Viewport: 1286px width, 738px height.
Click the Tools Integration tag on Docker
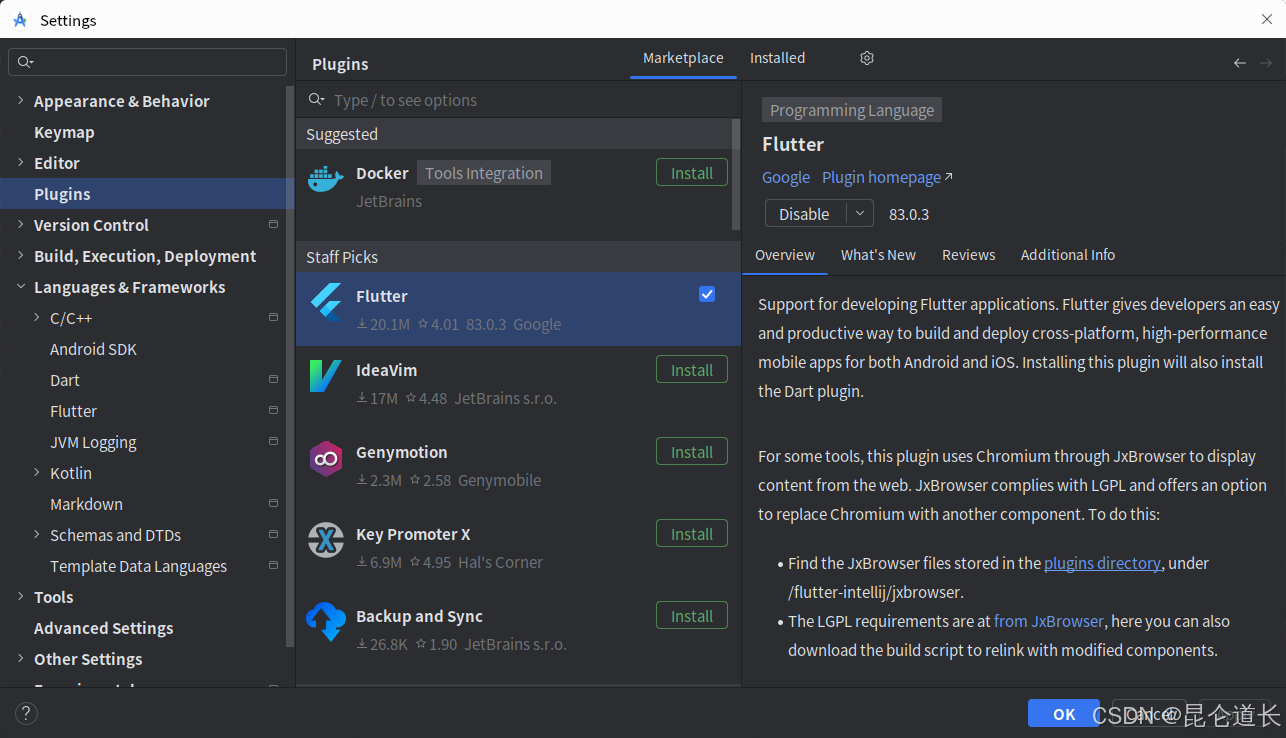point(484,173)
